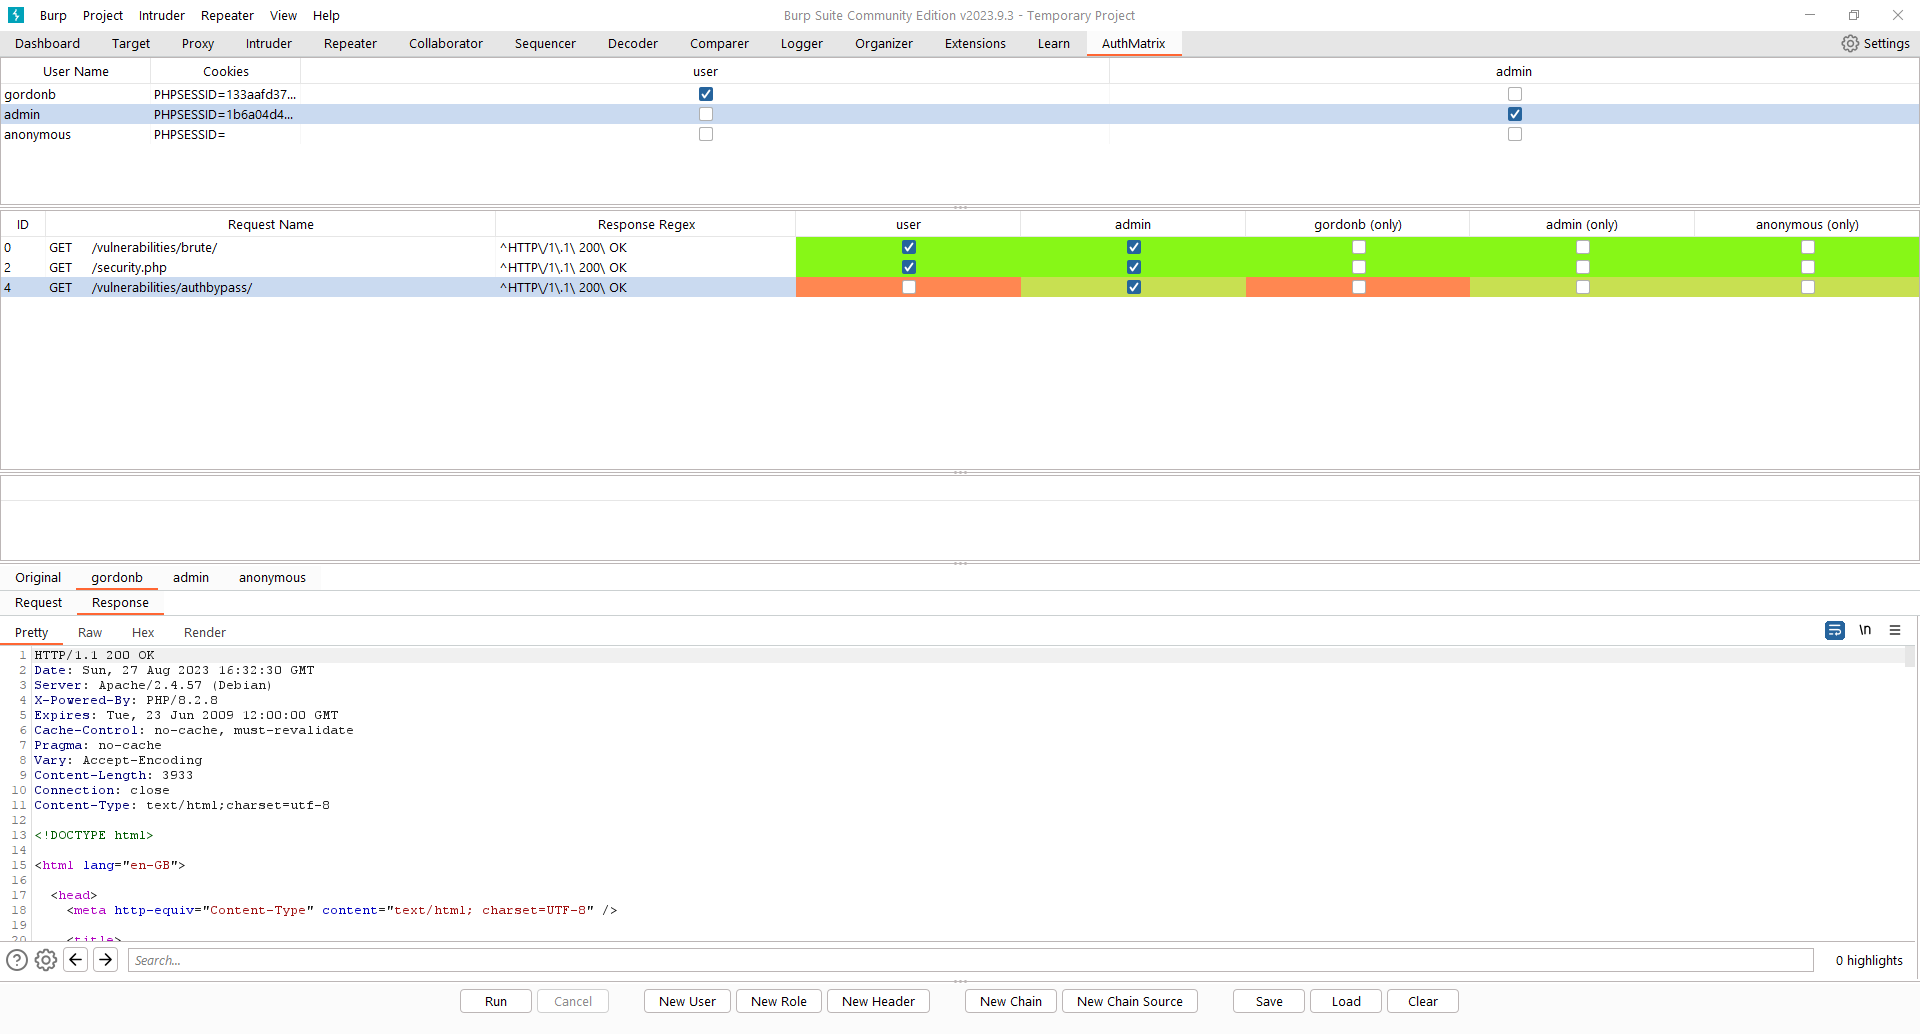Toggle user role checkbox for admin row
1920x1034 pixels.
point(706,114)
